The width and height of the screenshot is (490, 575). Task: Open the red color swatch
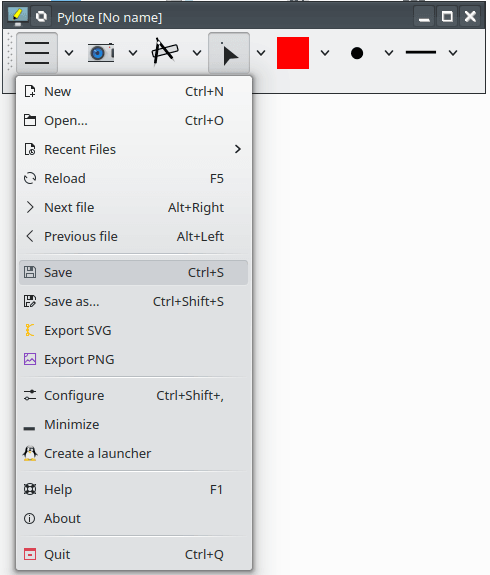293,53
